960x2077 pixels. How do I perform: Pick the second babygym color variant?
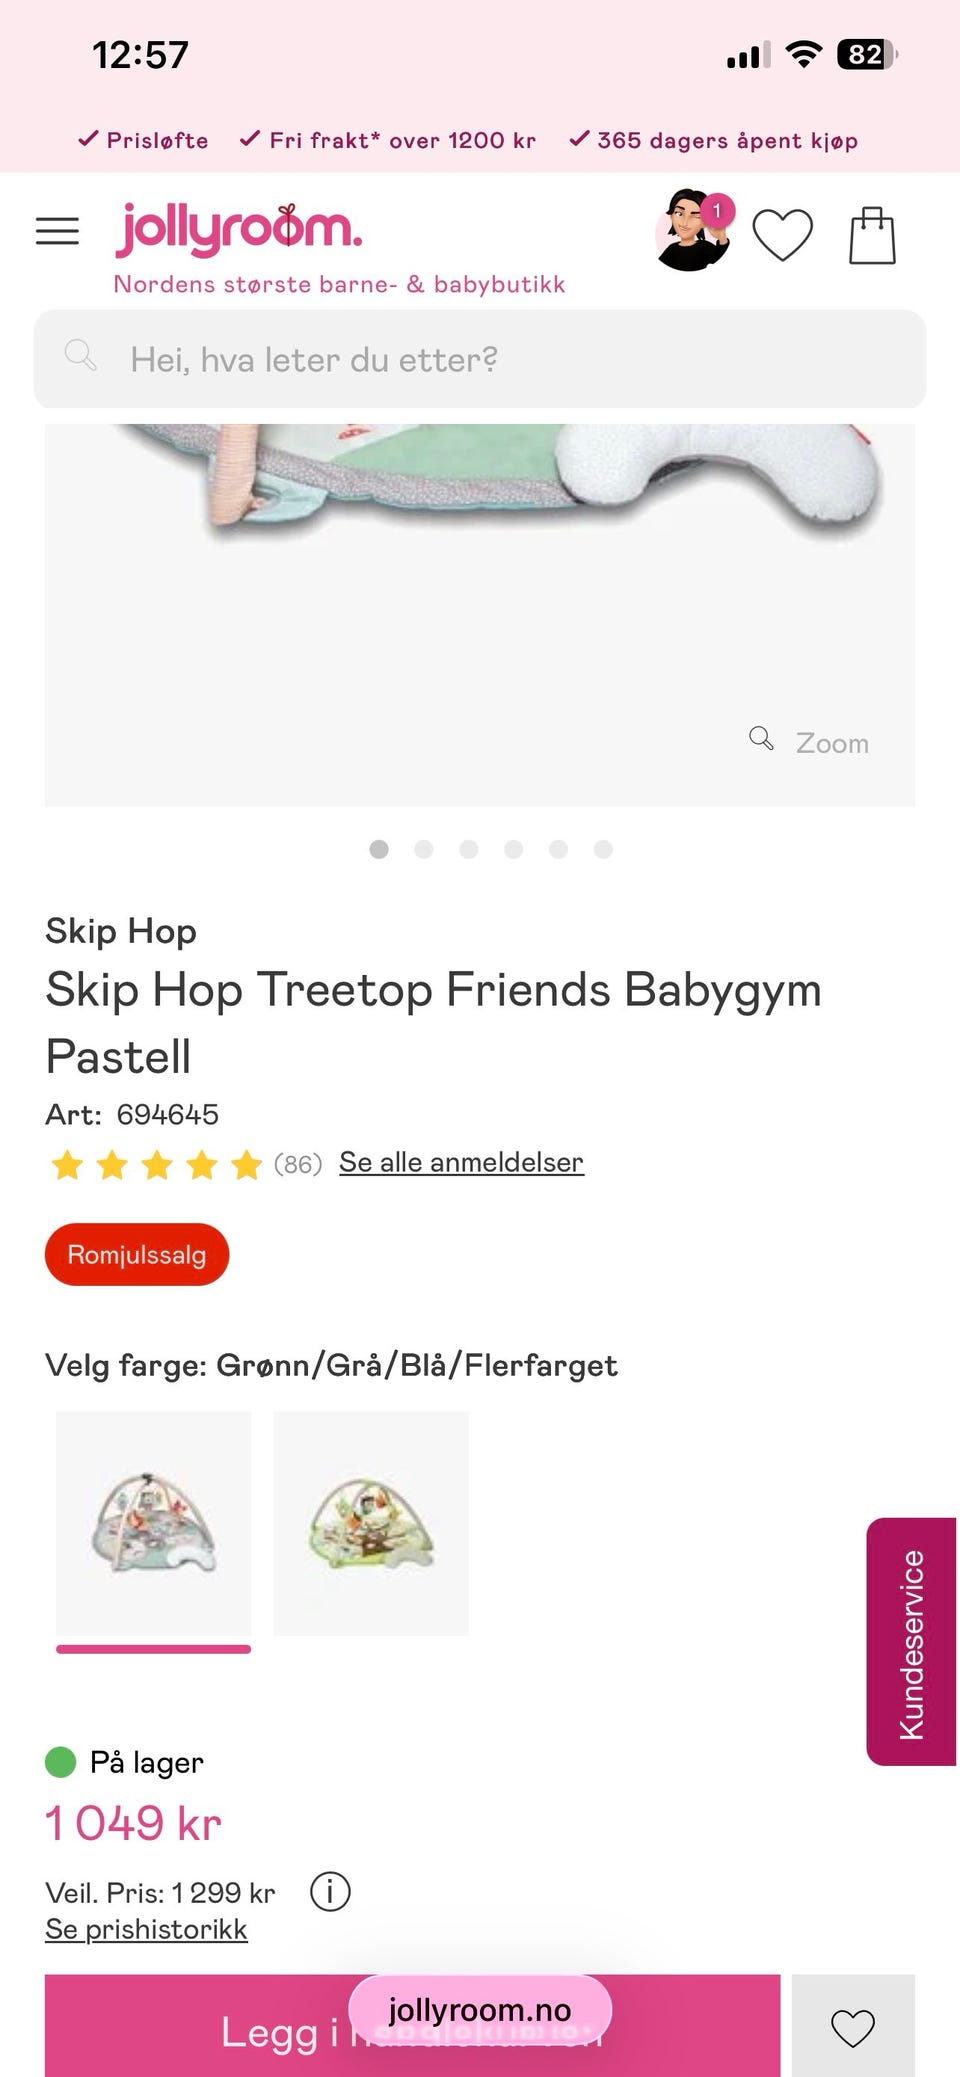click(x=371, y=1523)
